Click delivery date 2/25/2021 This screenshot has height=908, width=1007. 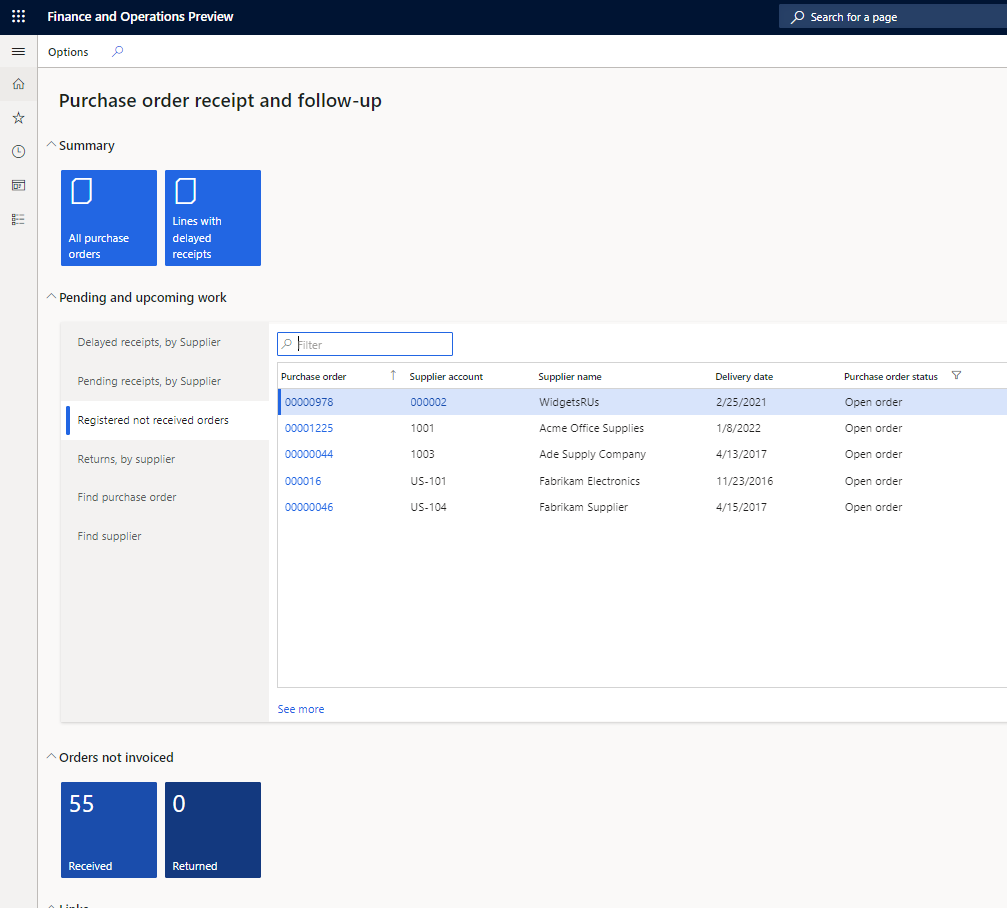741,403
